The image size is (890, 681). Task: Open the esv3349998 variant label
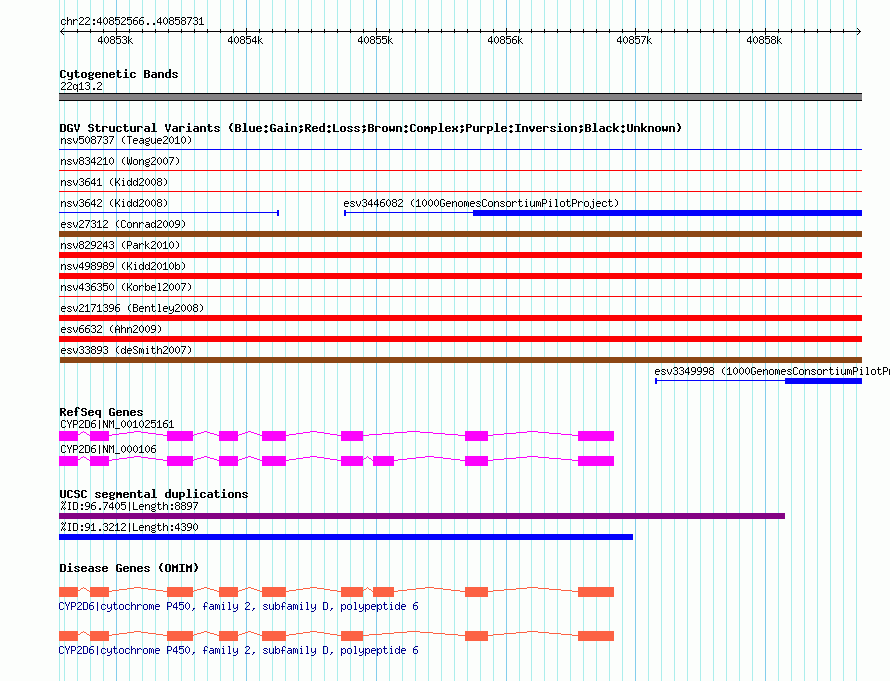point(772,371)
